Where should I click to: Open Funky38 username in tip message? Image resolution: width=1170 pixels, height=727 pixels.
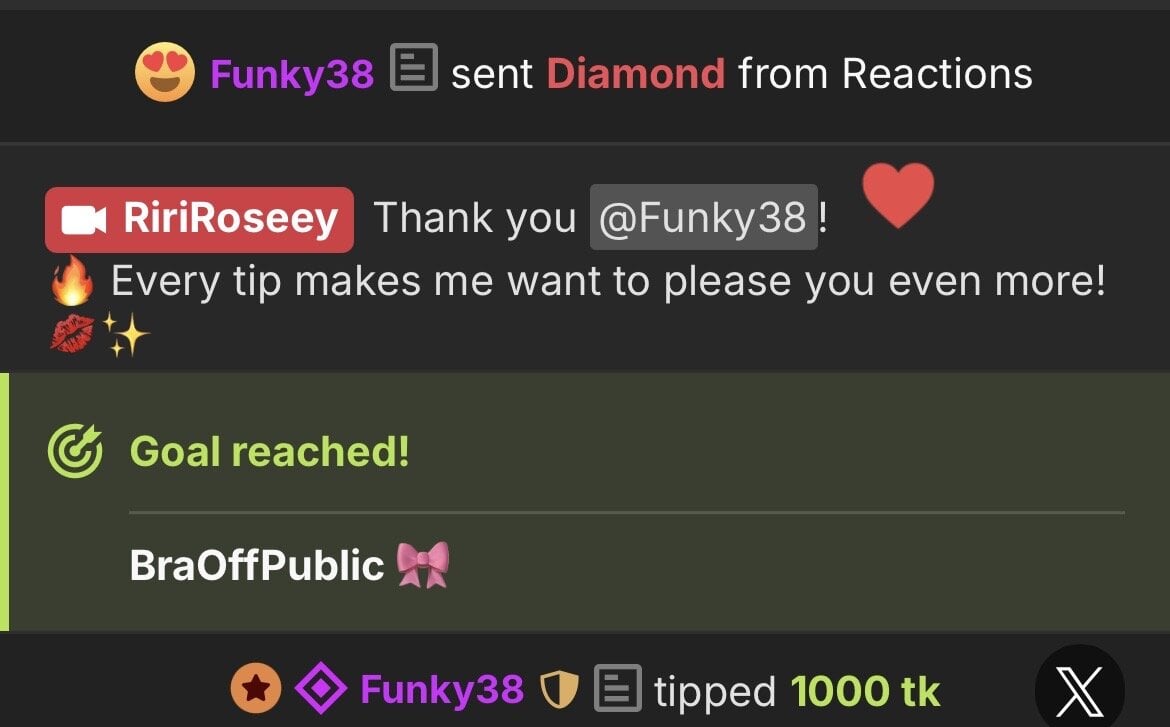(442, 689)
